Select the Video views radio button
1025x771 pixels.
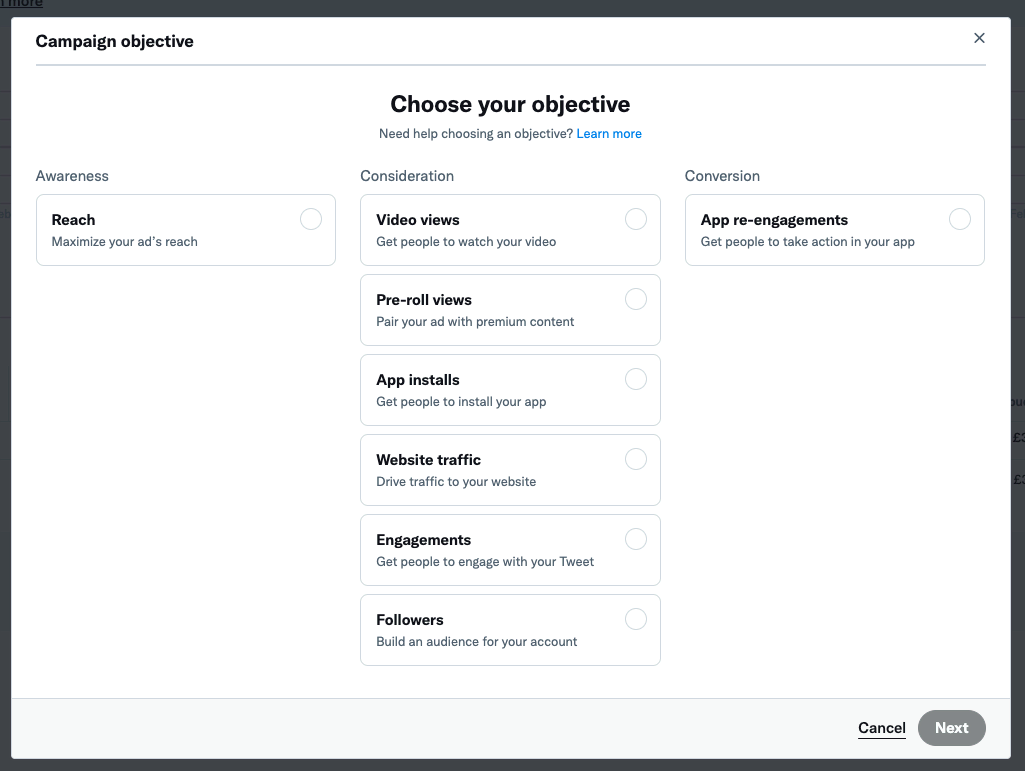pos(635,219)
